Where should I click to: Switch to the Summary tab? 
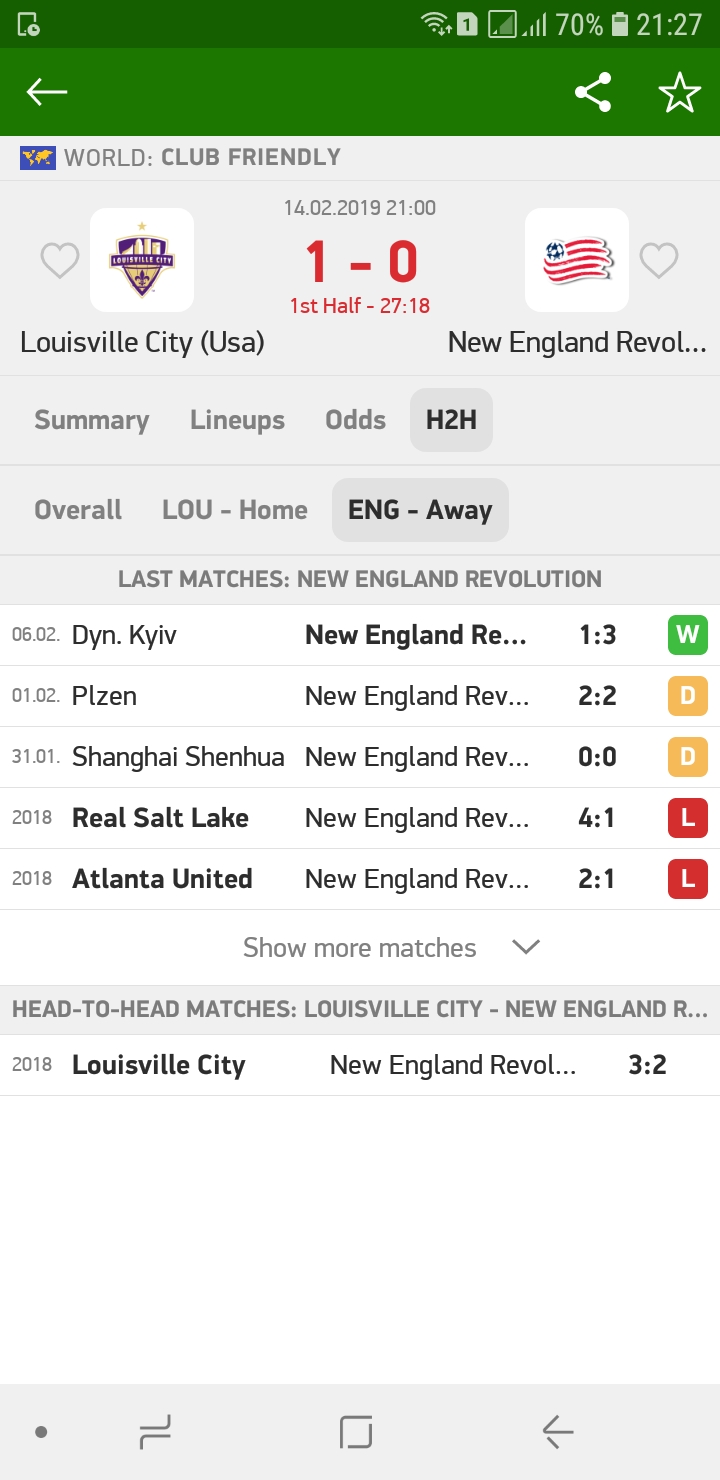click(92, 420)
